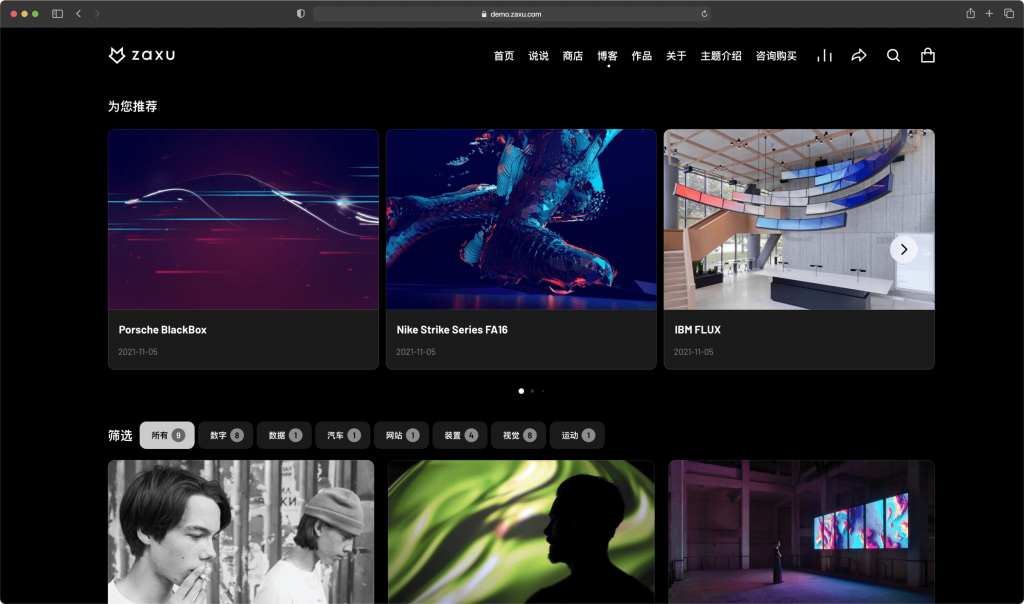Show Safari tab overview

(x=1008, y=14)
